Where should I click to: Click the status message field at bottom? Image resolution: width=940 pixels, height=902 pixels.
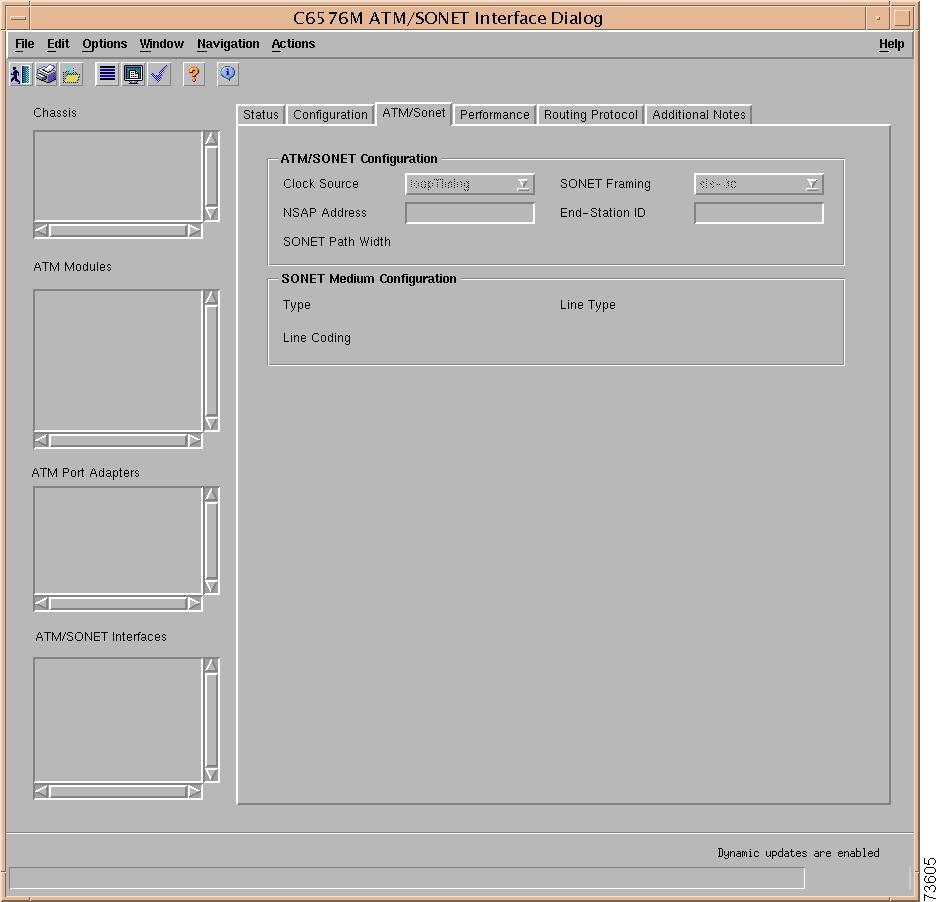point(406,878)
